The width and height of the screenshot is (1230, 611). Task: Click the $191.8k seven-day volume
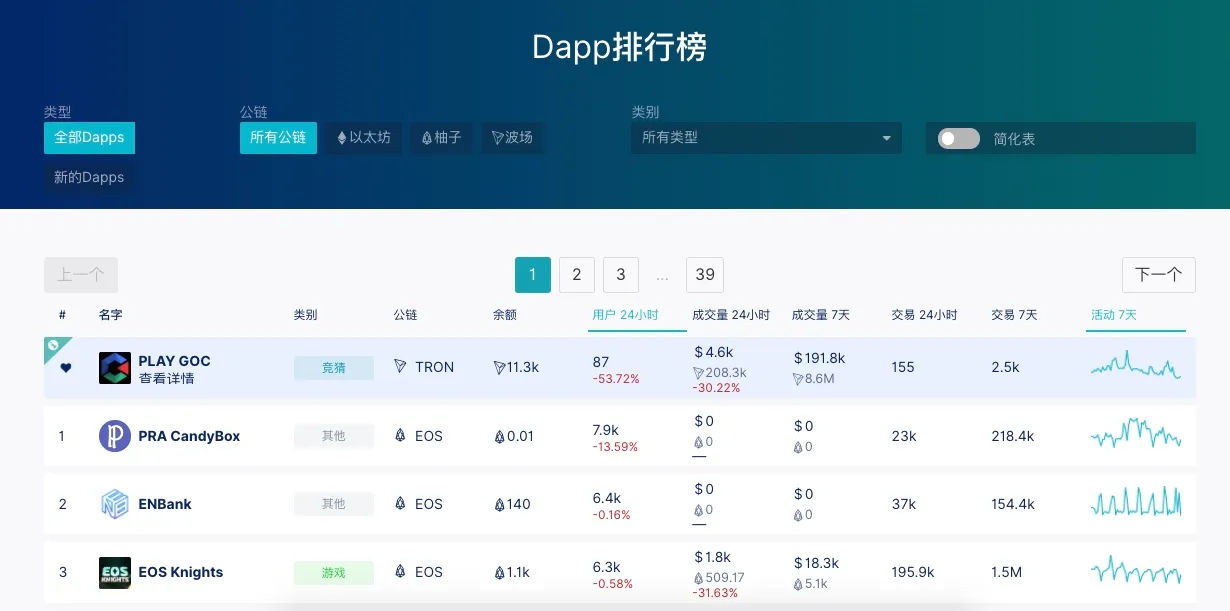819,358
